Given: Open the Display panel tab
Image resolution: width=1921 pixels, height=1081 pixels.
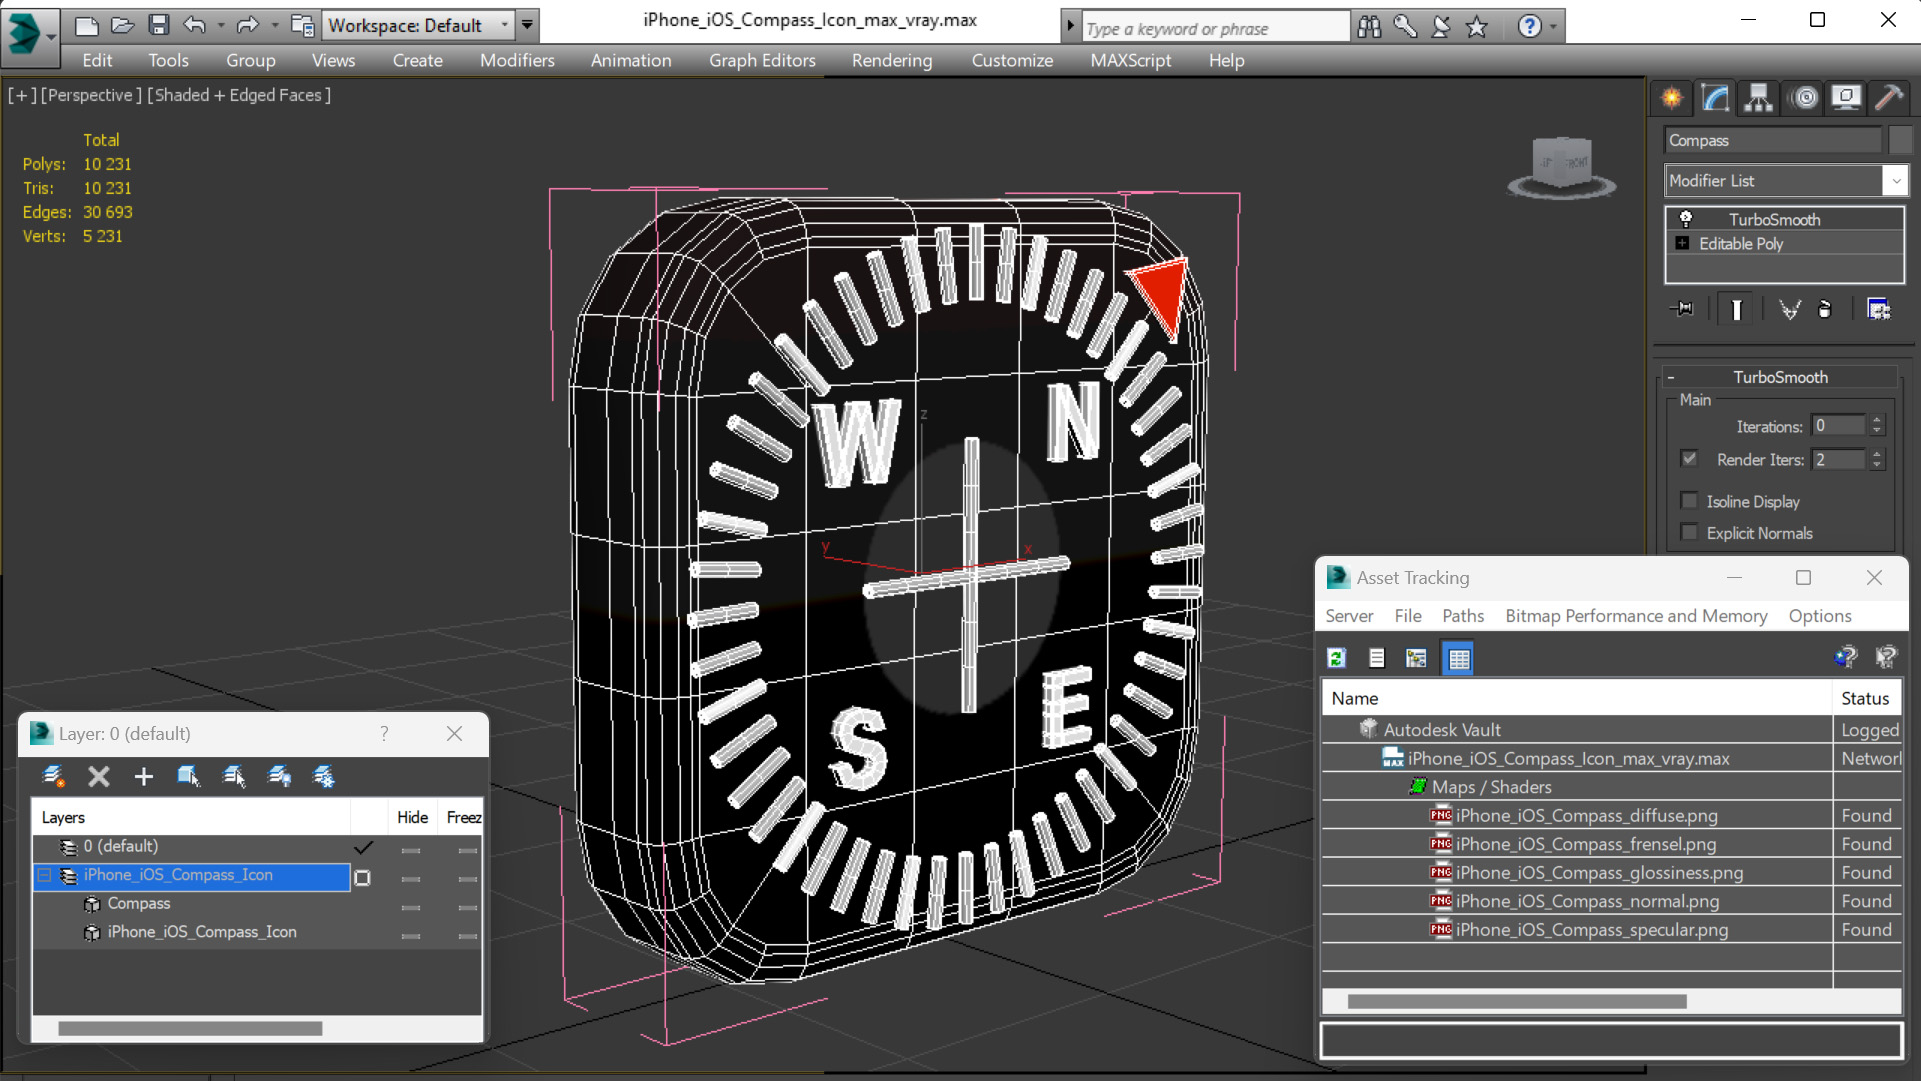Looking at the screenshot, I should click(x=1846, y=98).
